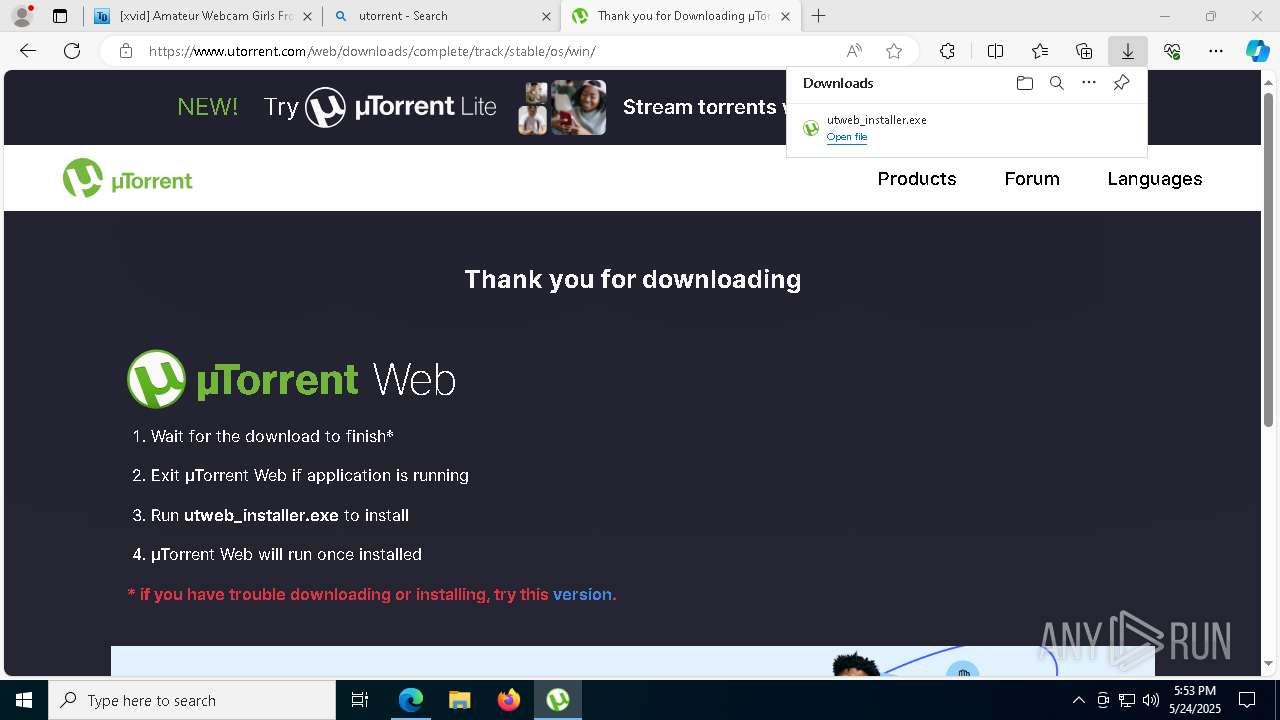The width and height of the screenshot is (1280, 720).
Task: Activate the Read aloud icon in the address bar
Action: coord(854,51)
